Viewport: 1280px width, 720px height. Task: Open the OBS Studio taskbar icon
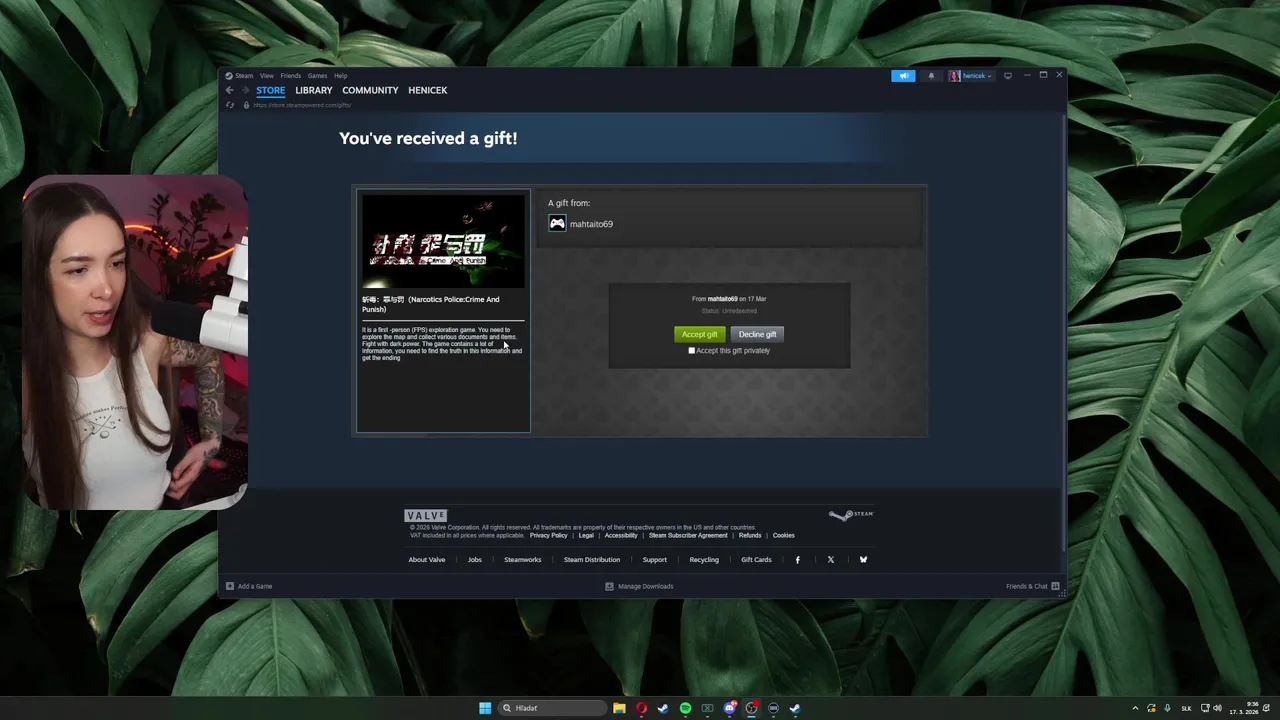[752, 708]
